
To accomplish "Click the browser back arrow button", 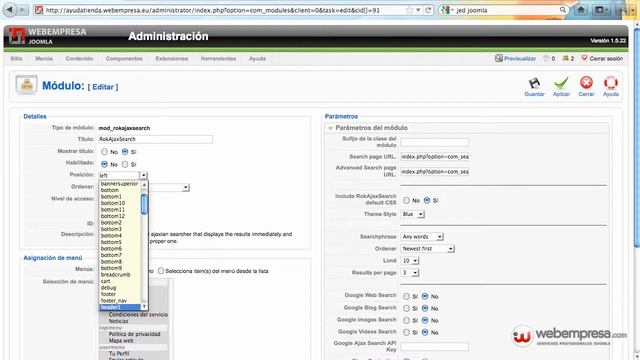I will 9,10.
